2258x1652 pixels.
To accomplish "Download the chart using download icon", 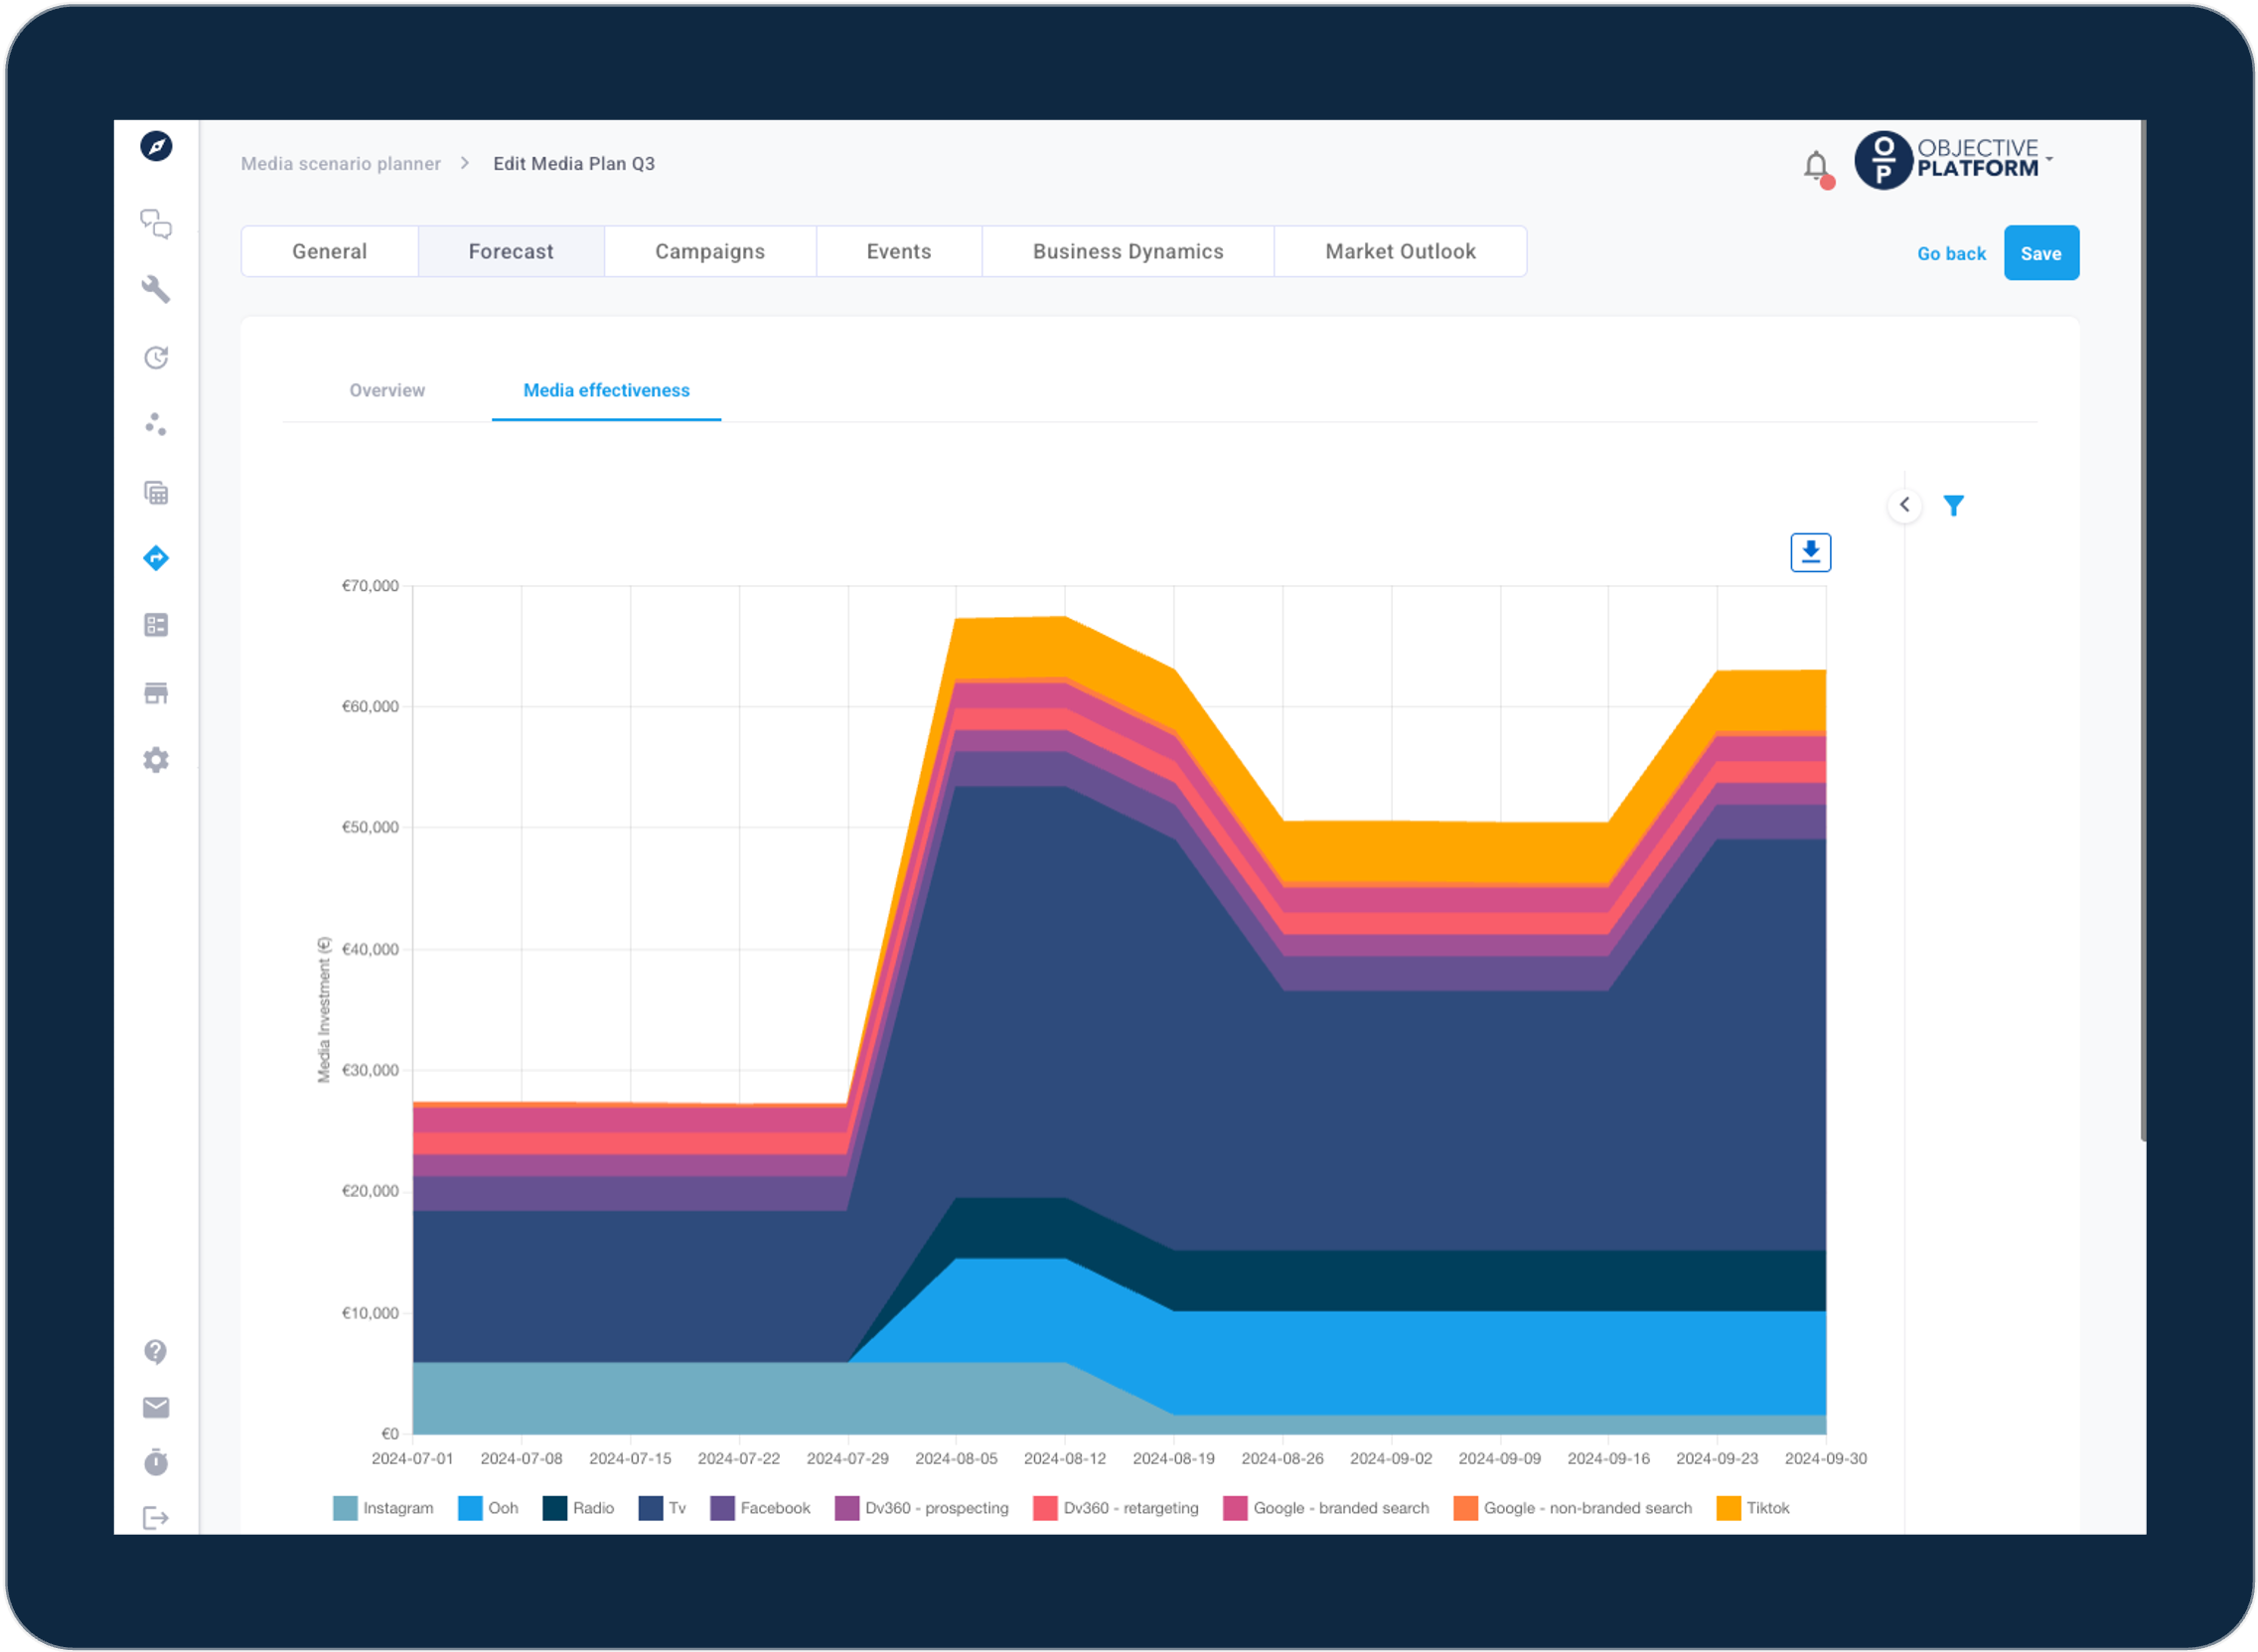I will [x=1810, y=552].
